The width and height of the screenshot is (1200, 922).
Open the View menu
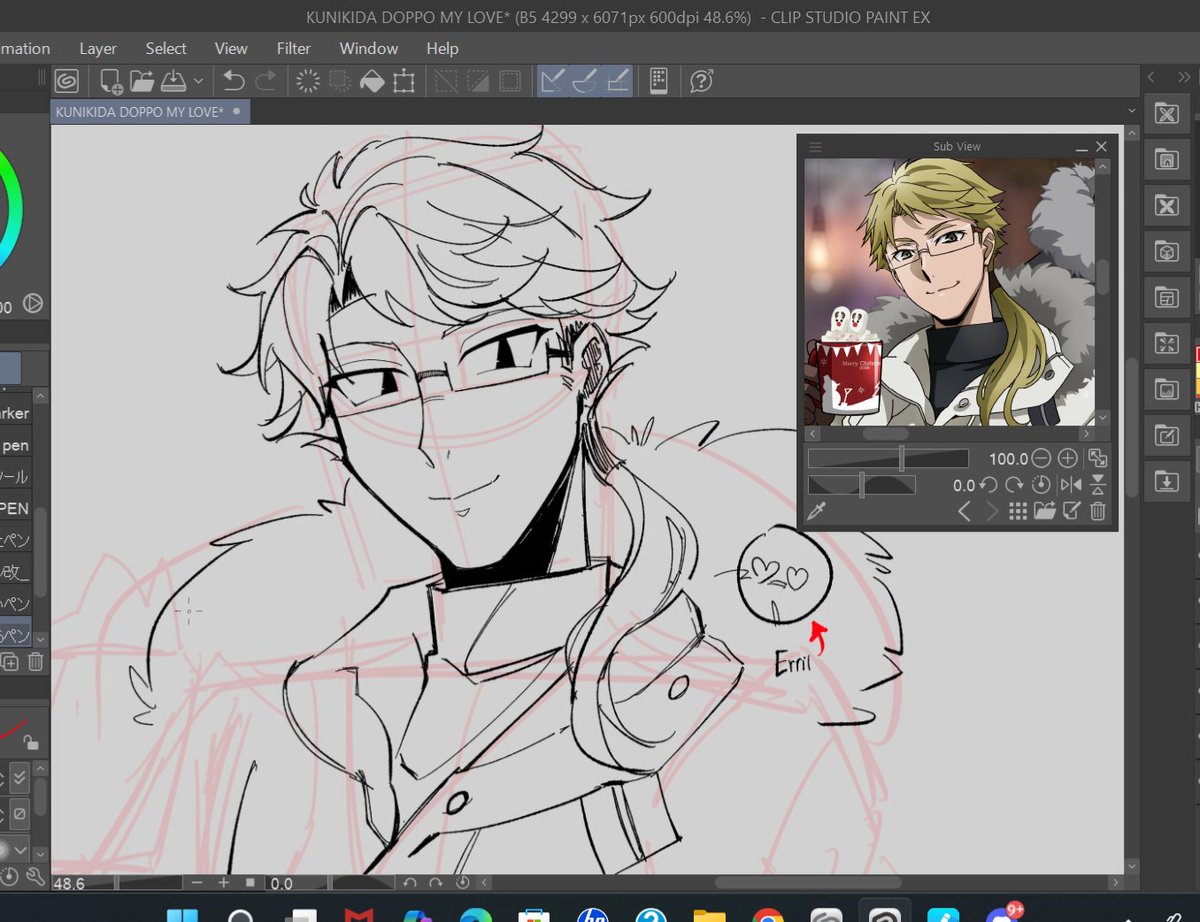point(231,48)
